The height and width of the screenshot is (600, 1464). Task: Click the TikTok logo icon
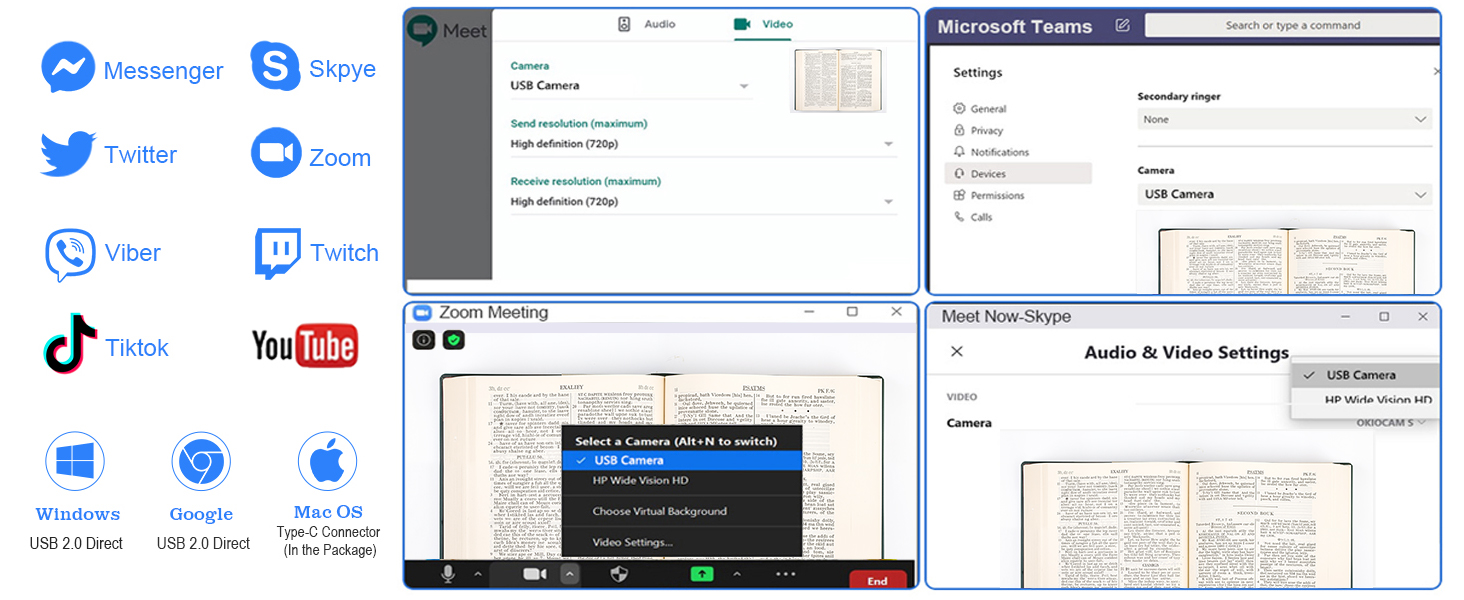pos(70,343)
